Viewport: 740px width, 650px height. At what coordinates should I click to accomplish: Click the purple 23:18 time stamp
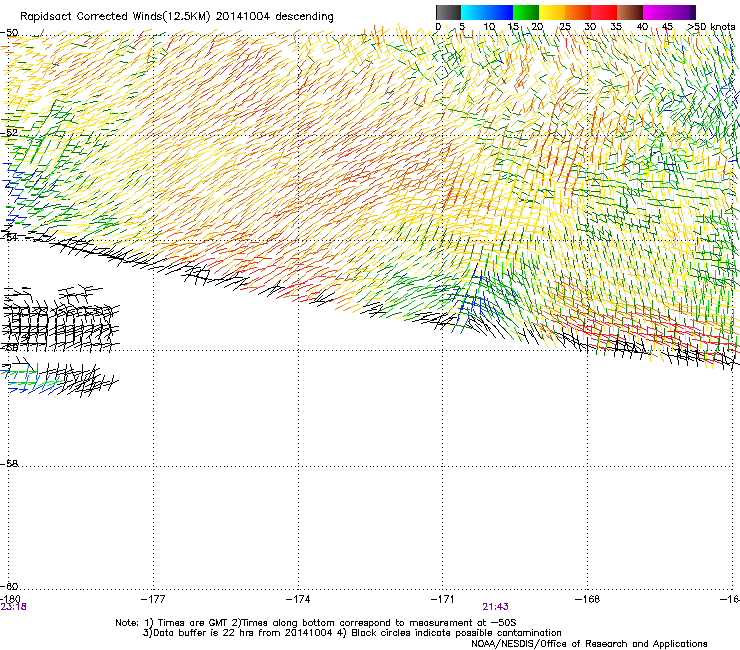14,607
